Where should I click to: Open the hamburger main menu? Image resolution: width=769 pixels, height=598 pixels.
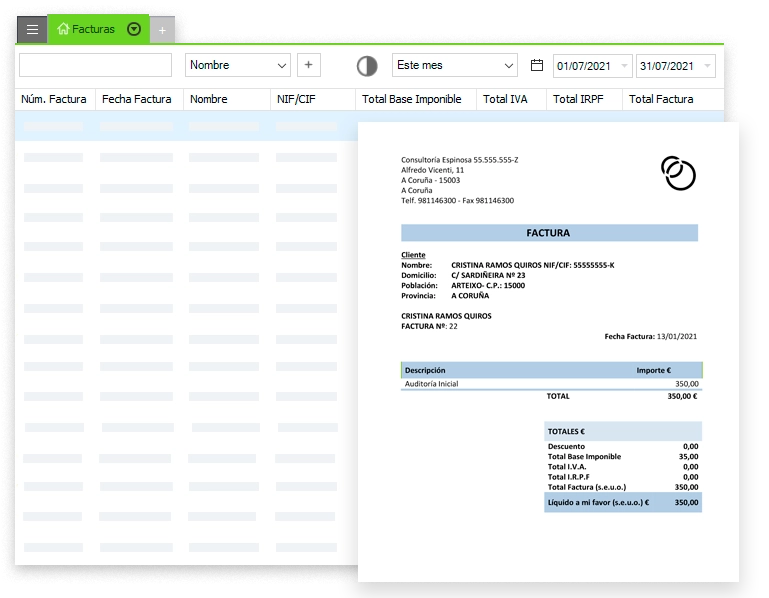(32, 30)
